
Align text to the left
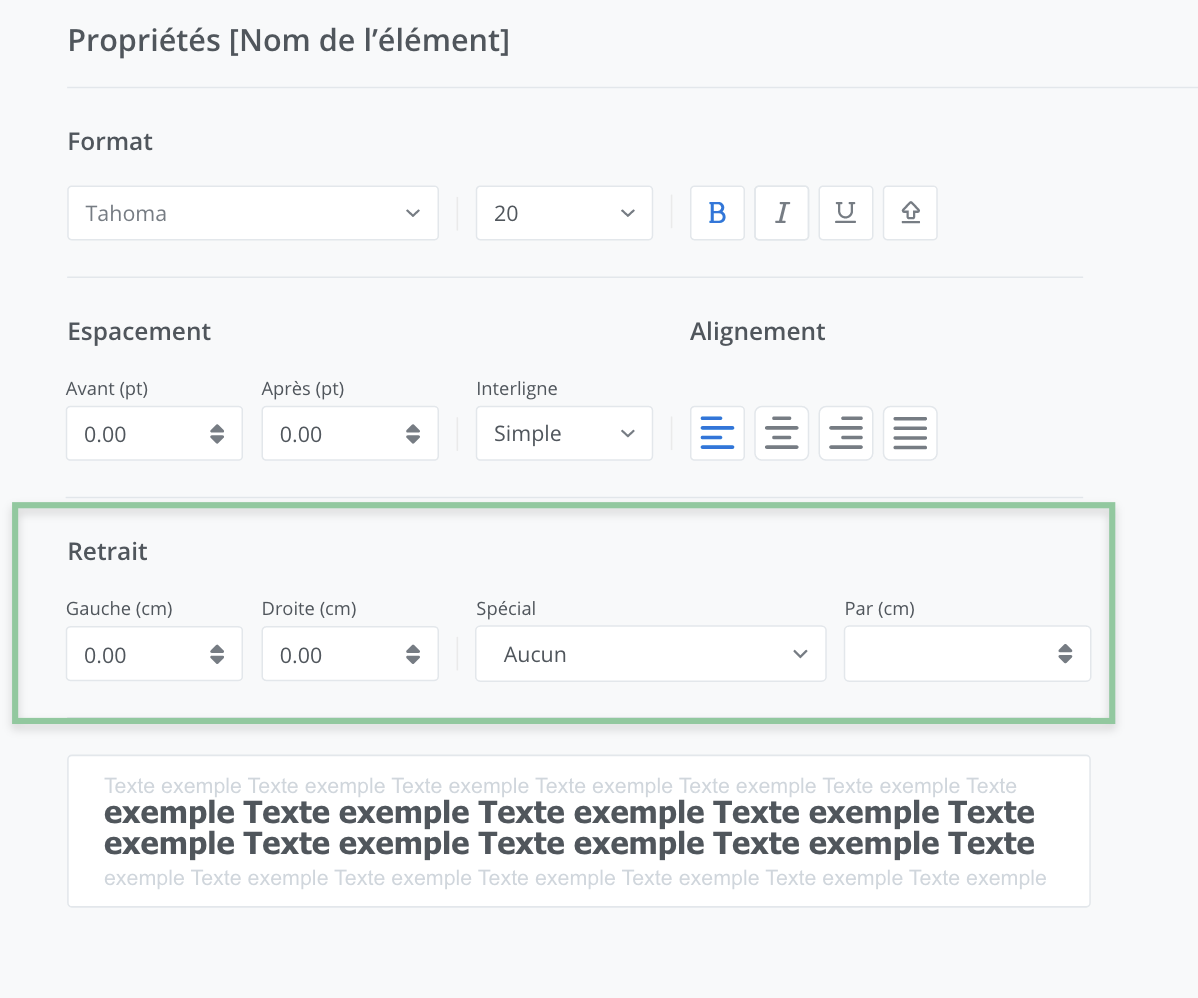tap(717, 433)
